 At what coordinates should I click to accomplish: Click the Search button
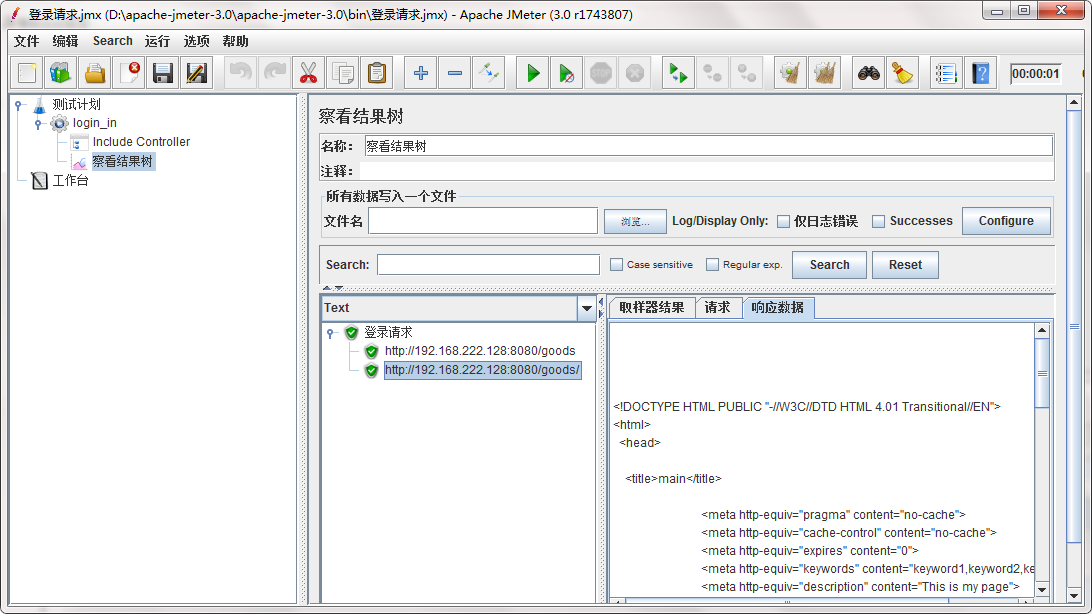[829, 265]
